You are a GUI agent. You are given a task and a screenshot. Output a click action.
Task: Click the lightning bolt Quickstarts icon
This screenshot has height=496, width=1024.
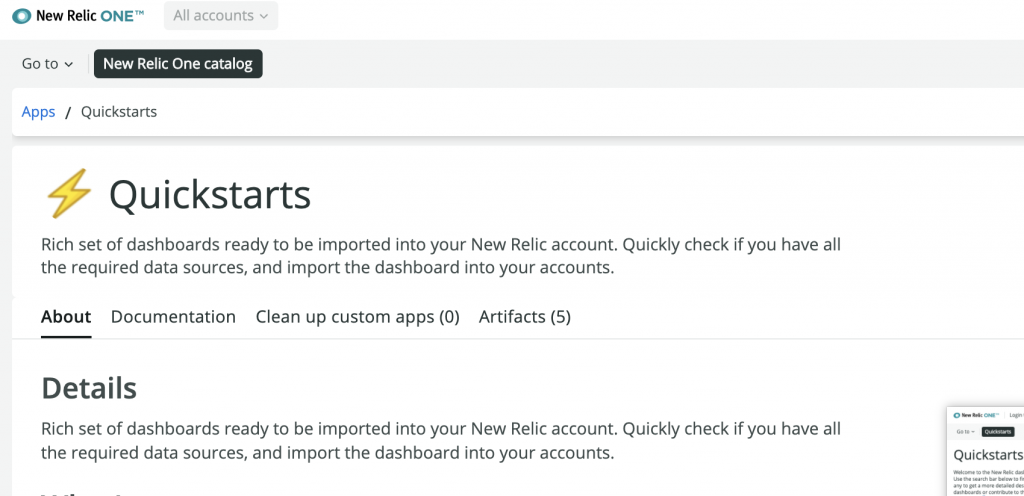[69, 194]
